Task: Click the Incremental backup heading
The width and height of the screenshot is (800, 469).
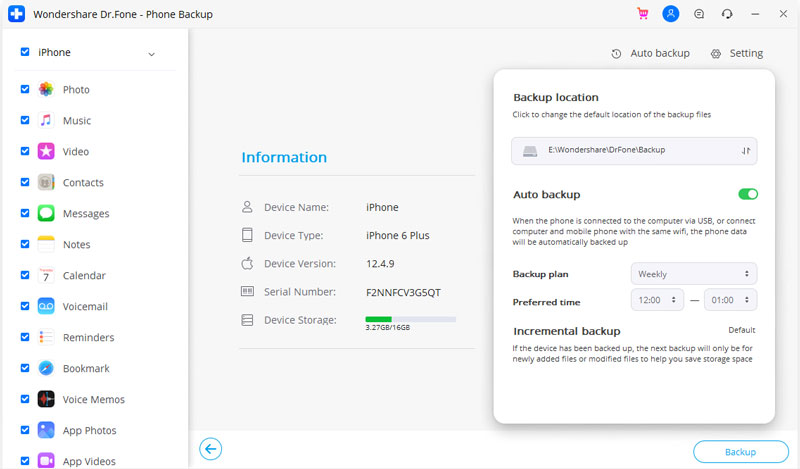Action: pos(567,331)
